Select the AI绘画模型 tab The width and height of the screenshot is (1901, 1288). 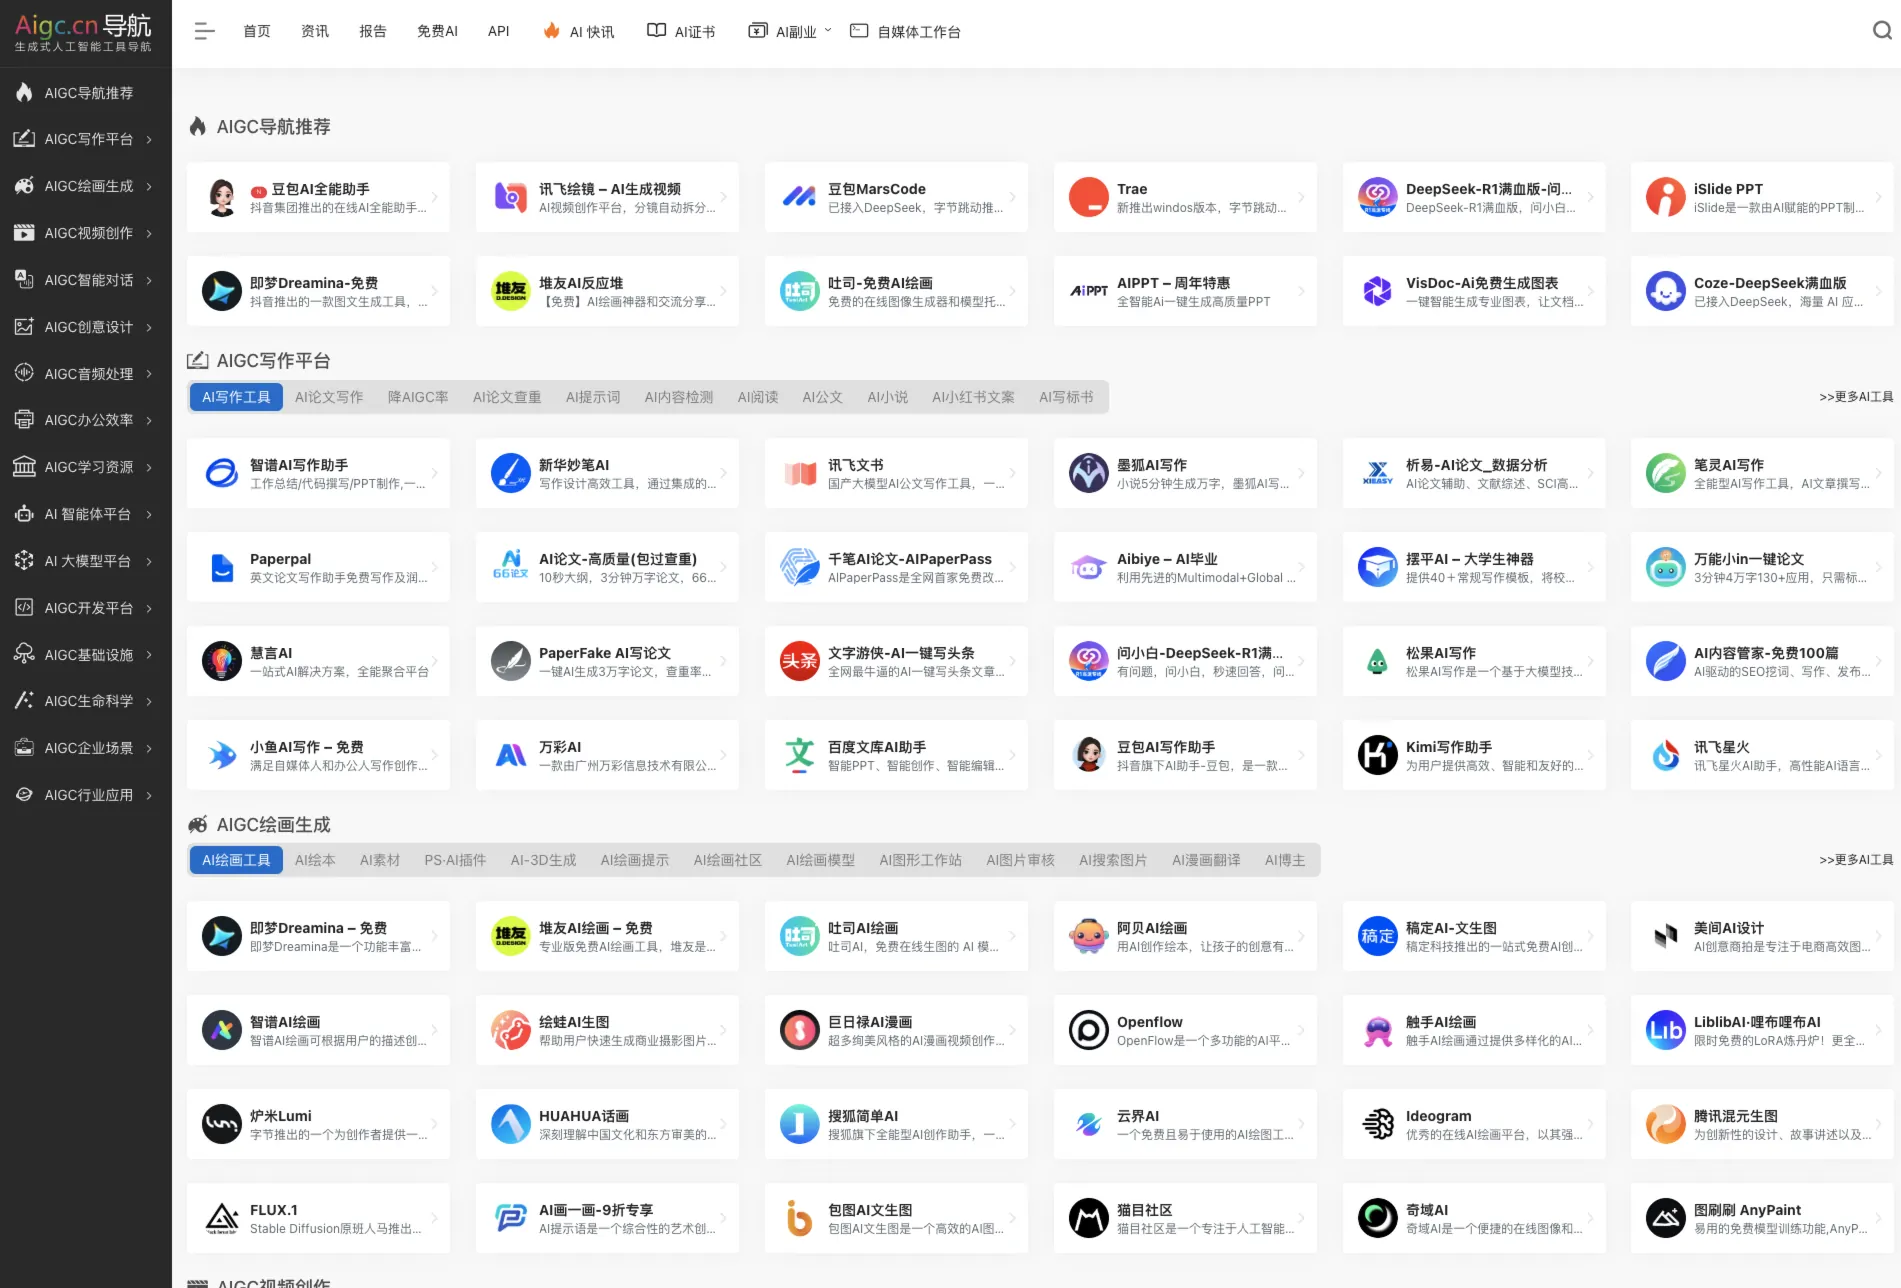click(820, 860)
